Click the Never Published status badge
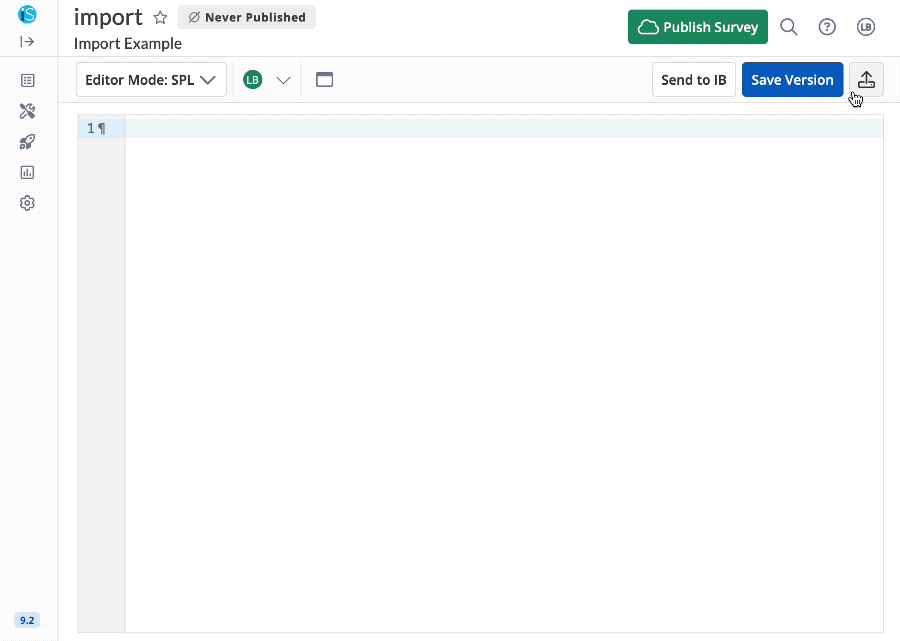Viewport: 900px width, 641px height. point(246,17)
